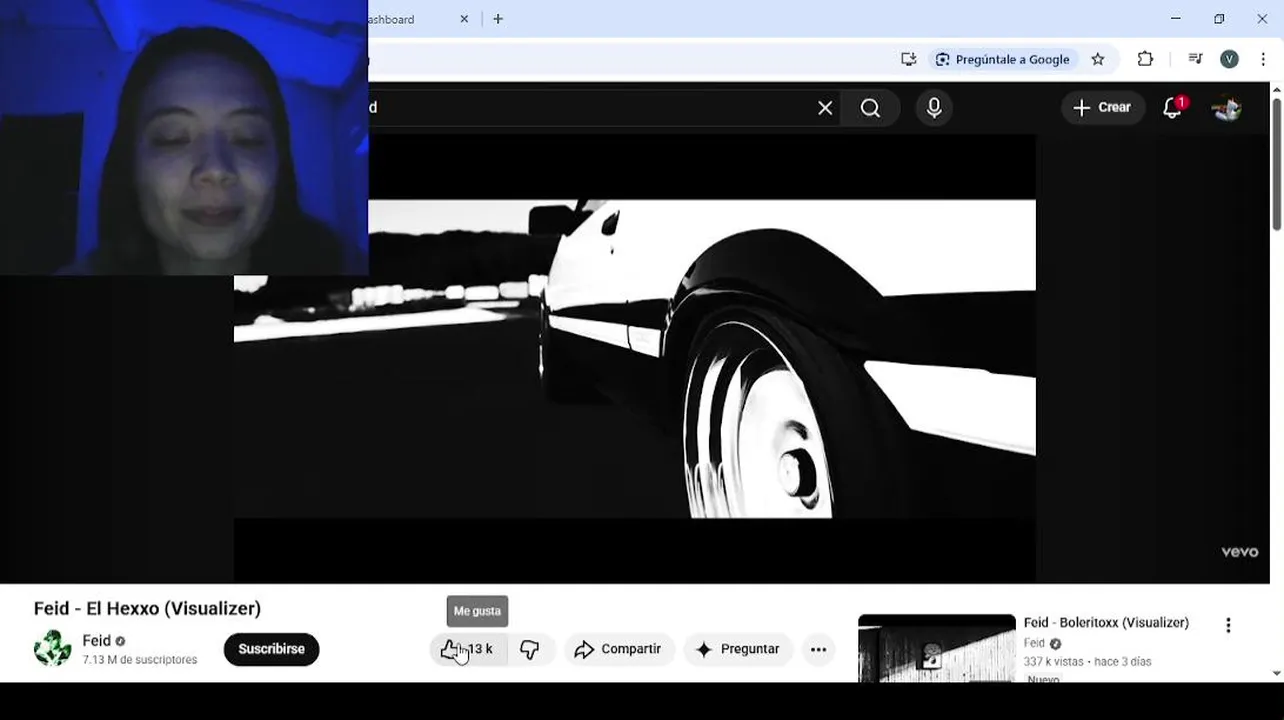Open a new browser tab
Screen dimensions: 1284x720
(x=498, y=19)
